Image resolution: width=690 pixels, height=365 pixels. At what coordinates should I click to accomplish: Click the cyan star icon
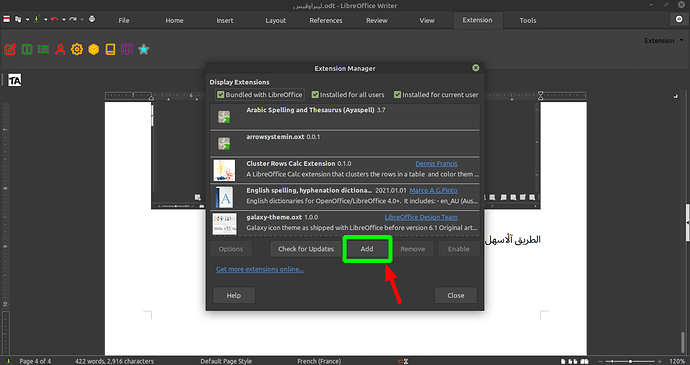143,49
